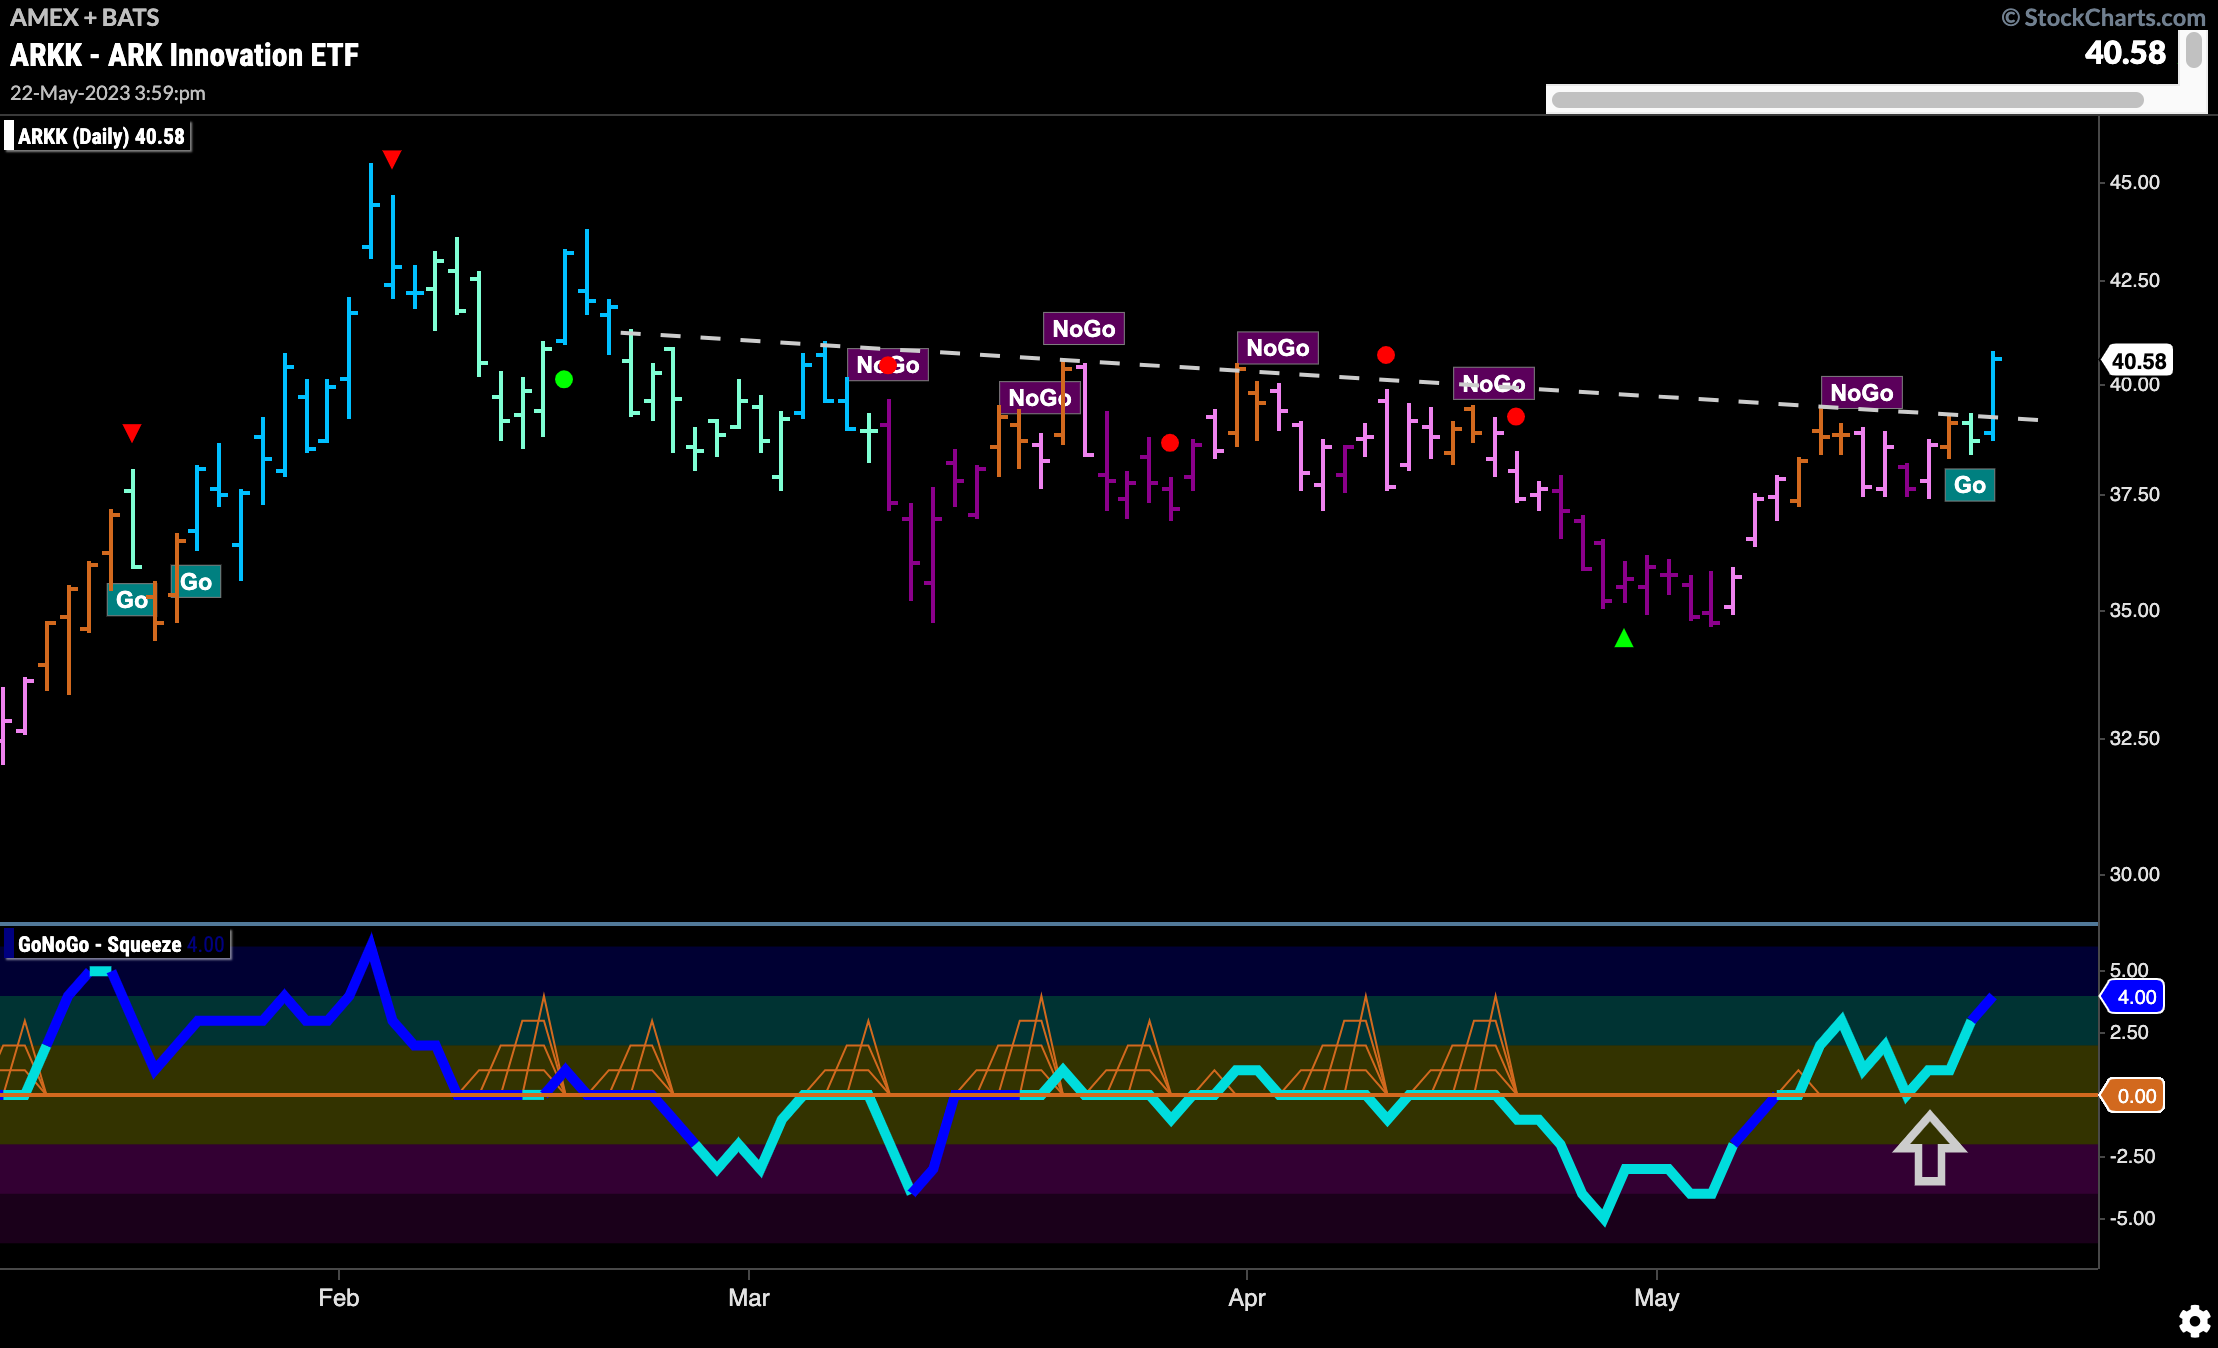Image resolution: width=2218 pixels, height=1348 pixels.
Task: Click the 2.50 oscillator axis label
Action: tap(2129, 1032)
